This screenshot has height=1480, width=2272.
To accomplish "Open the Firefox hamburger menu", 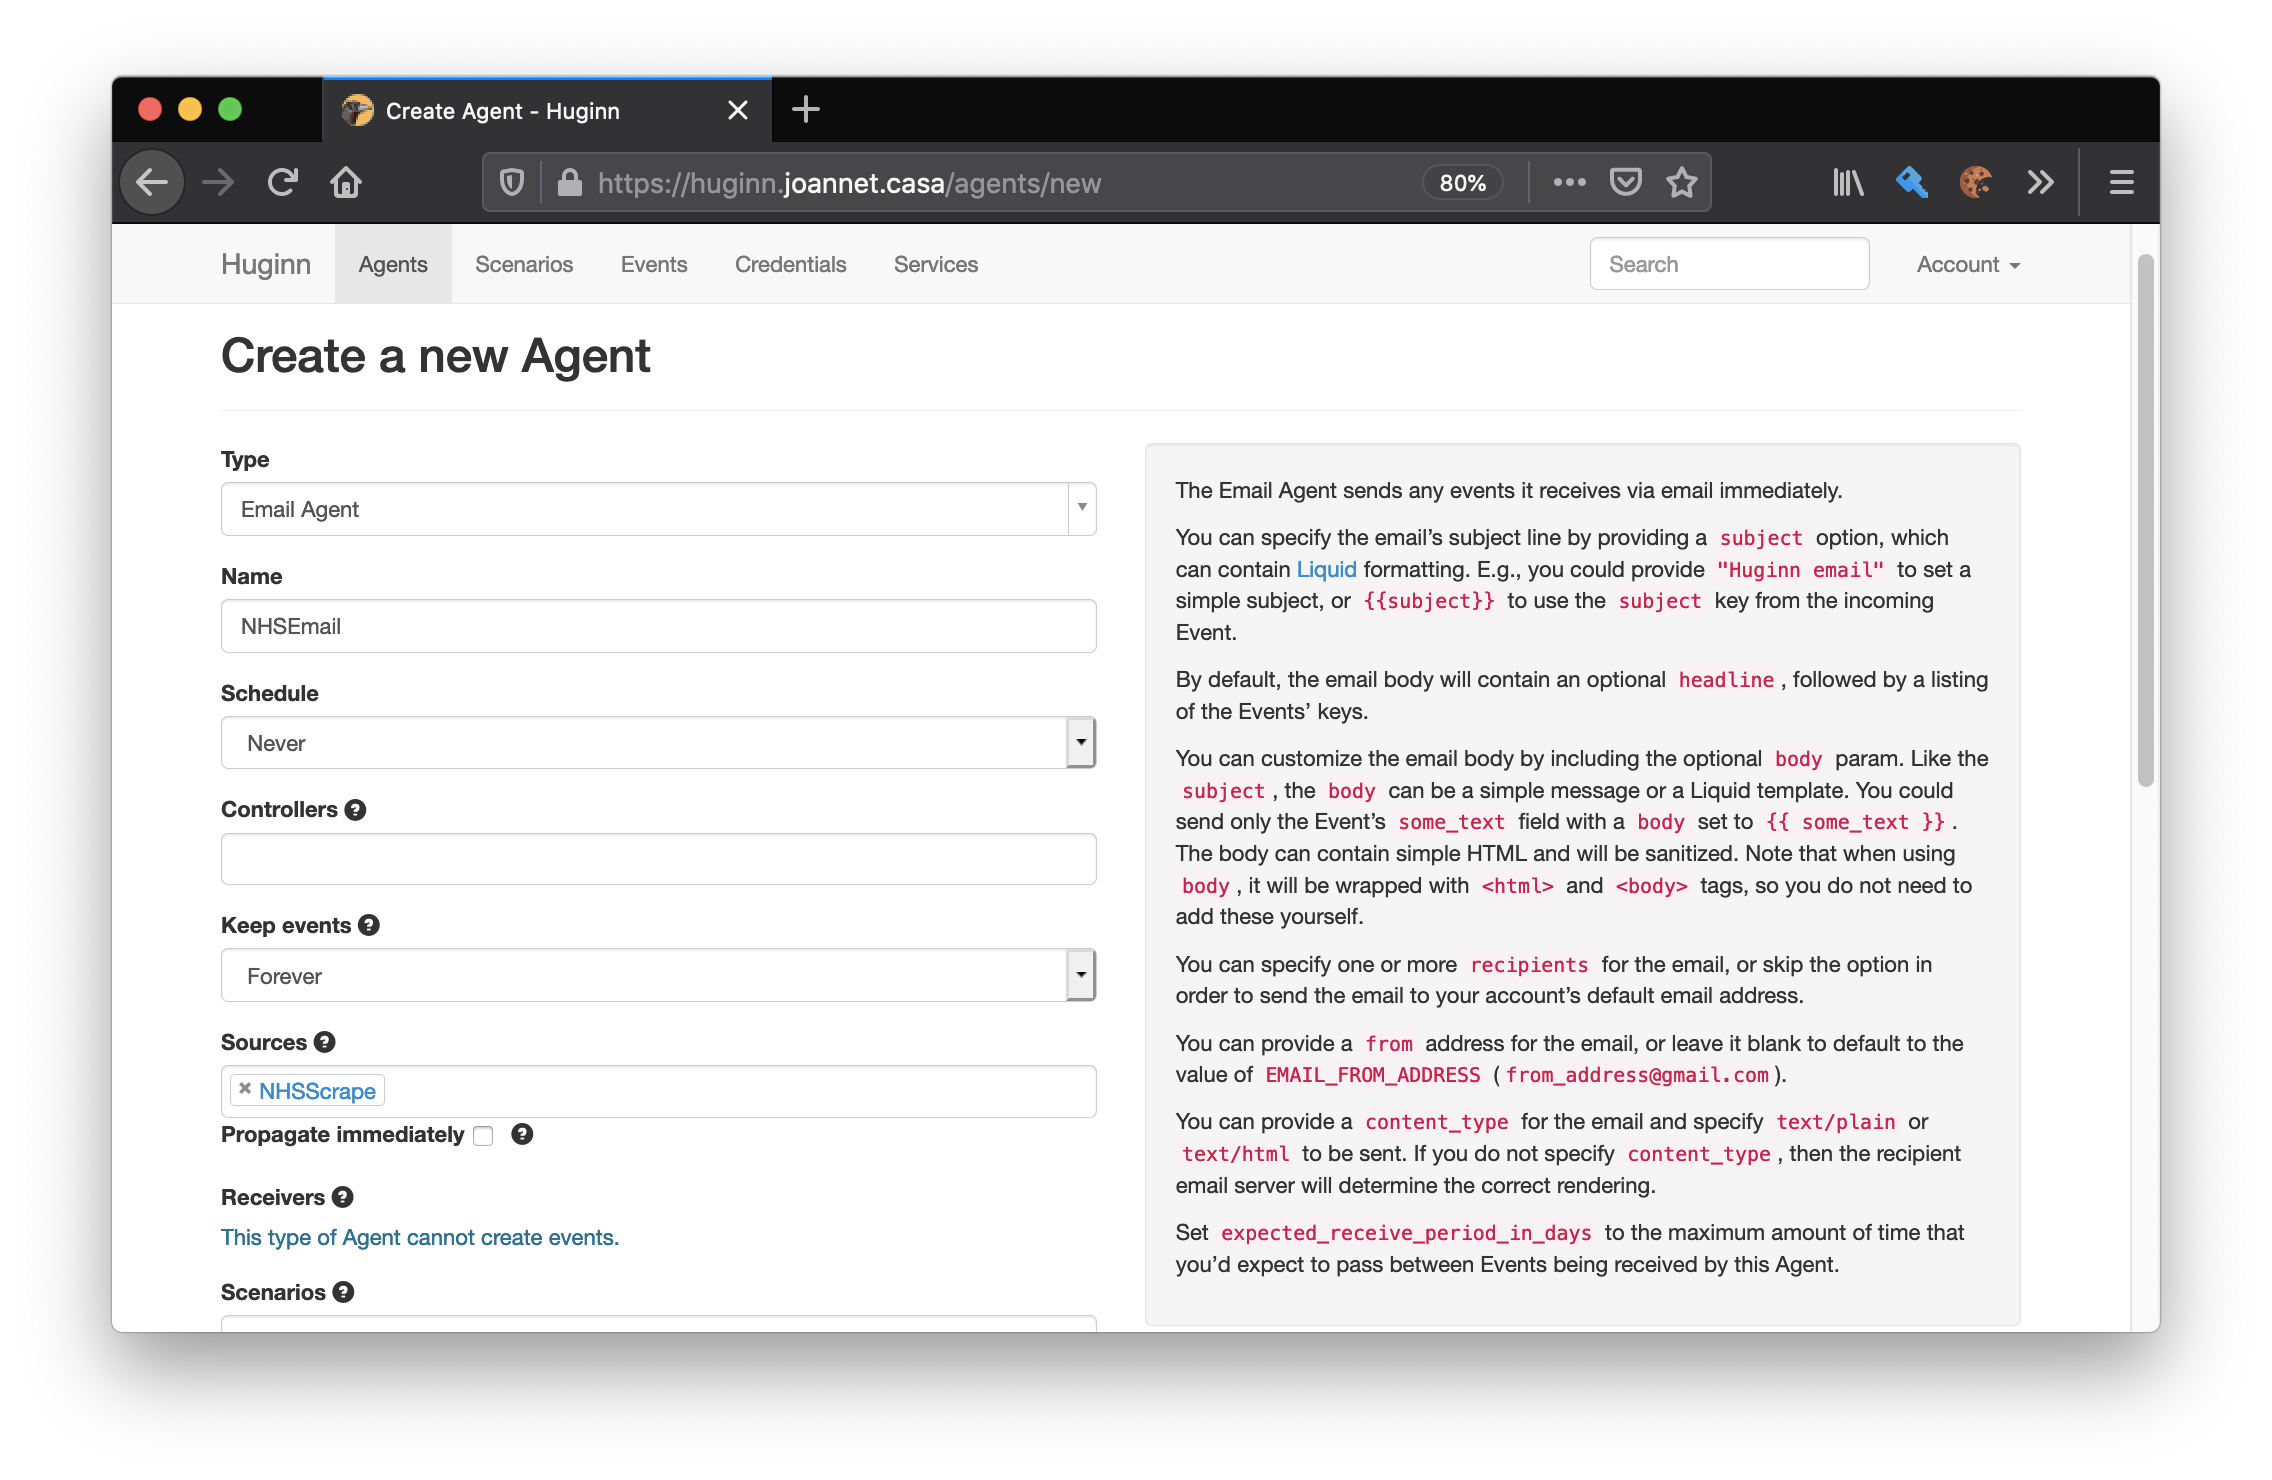I will point(2122,183).
